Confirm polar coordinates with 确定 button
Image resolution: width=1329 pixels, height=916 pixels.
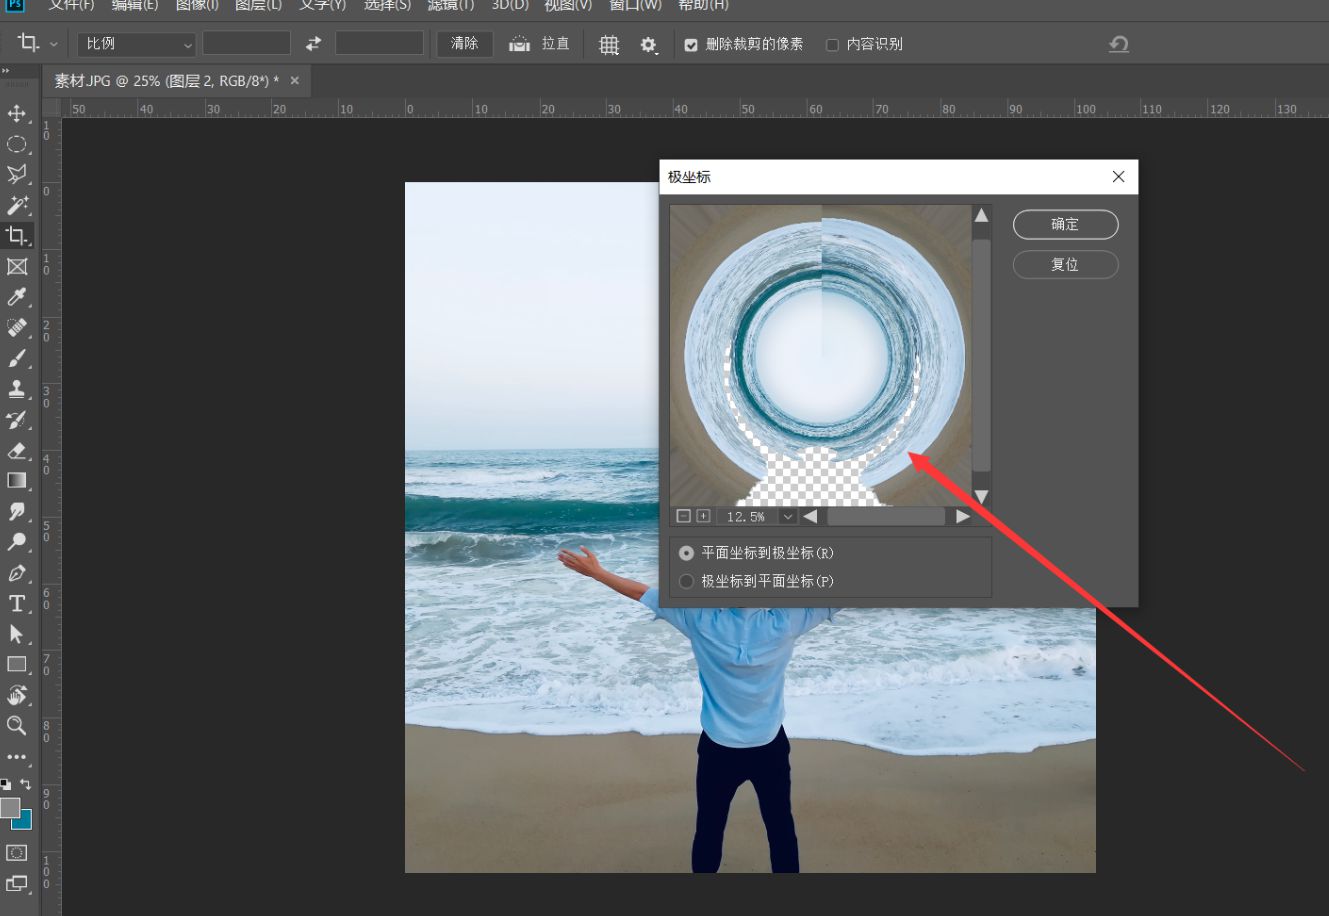[x=1065, y=224]
